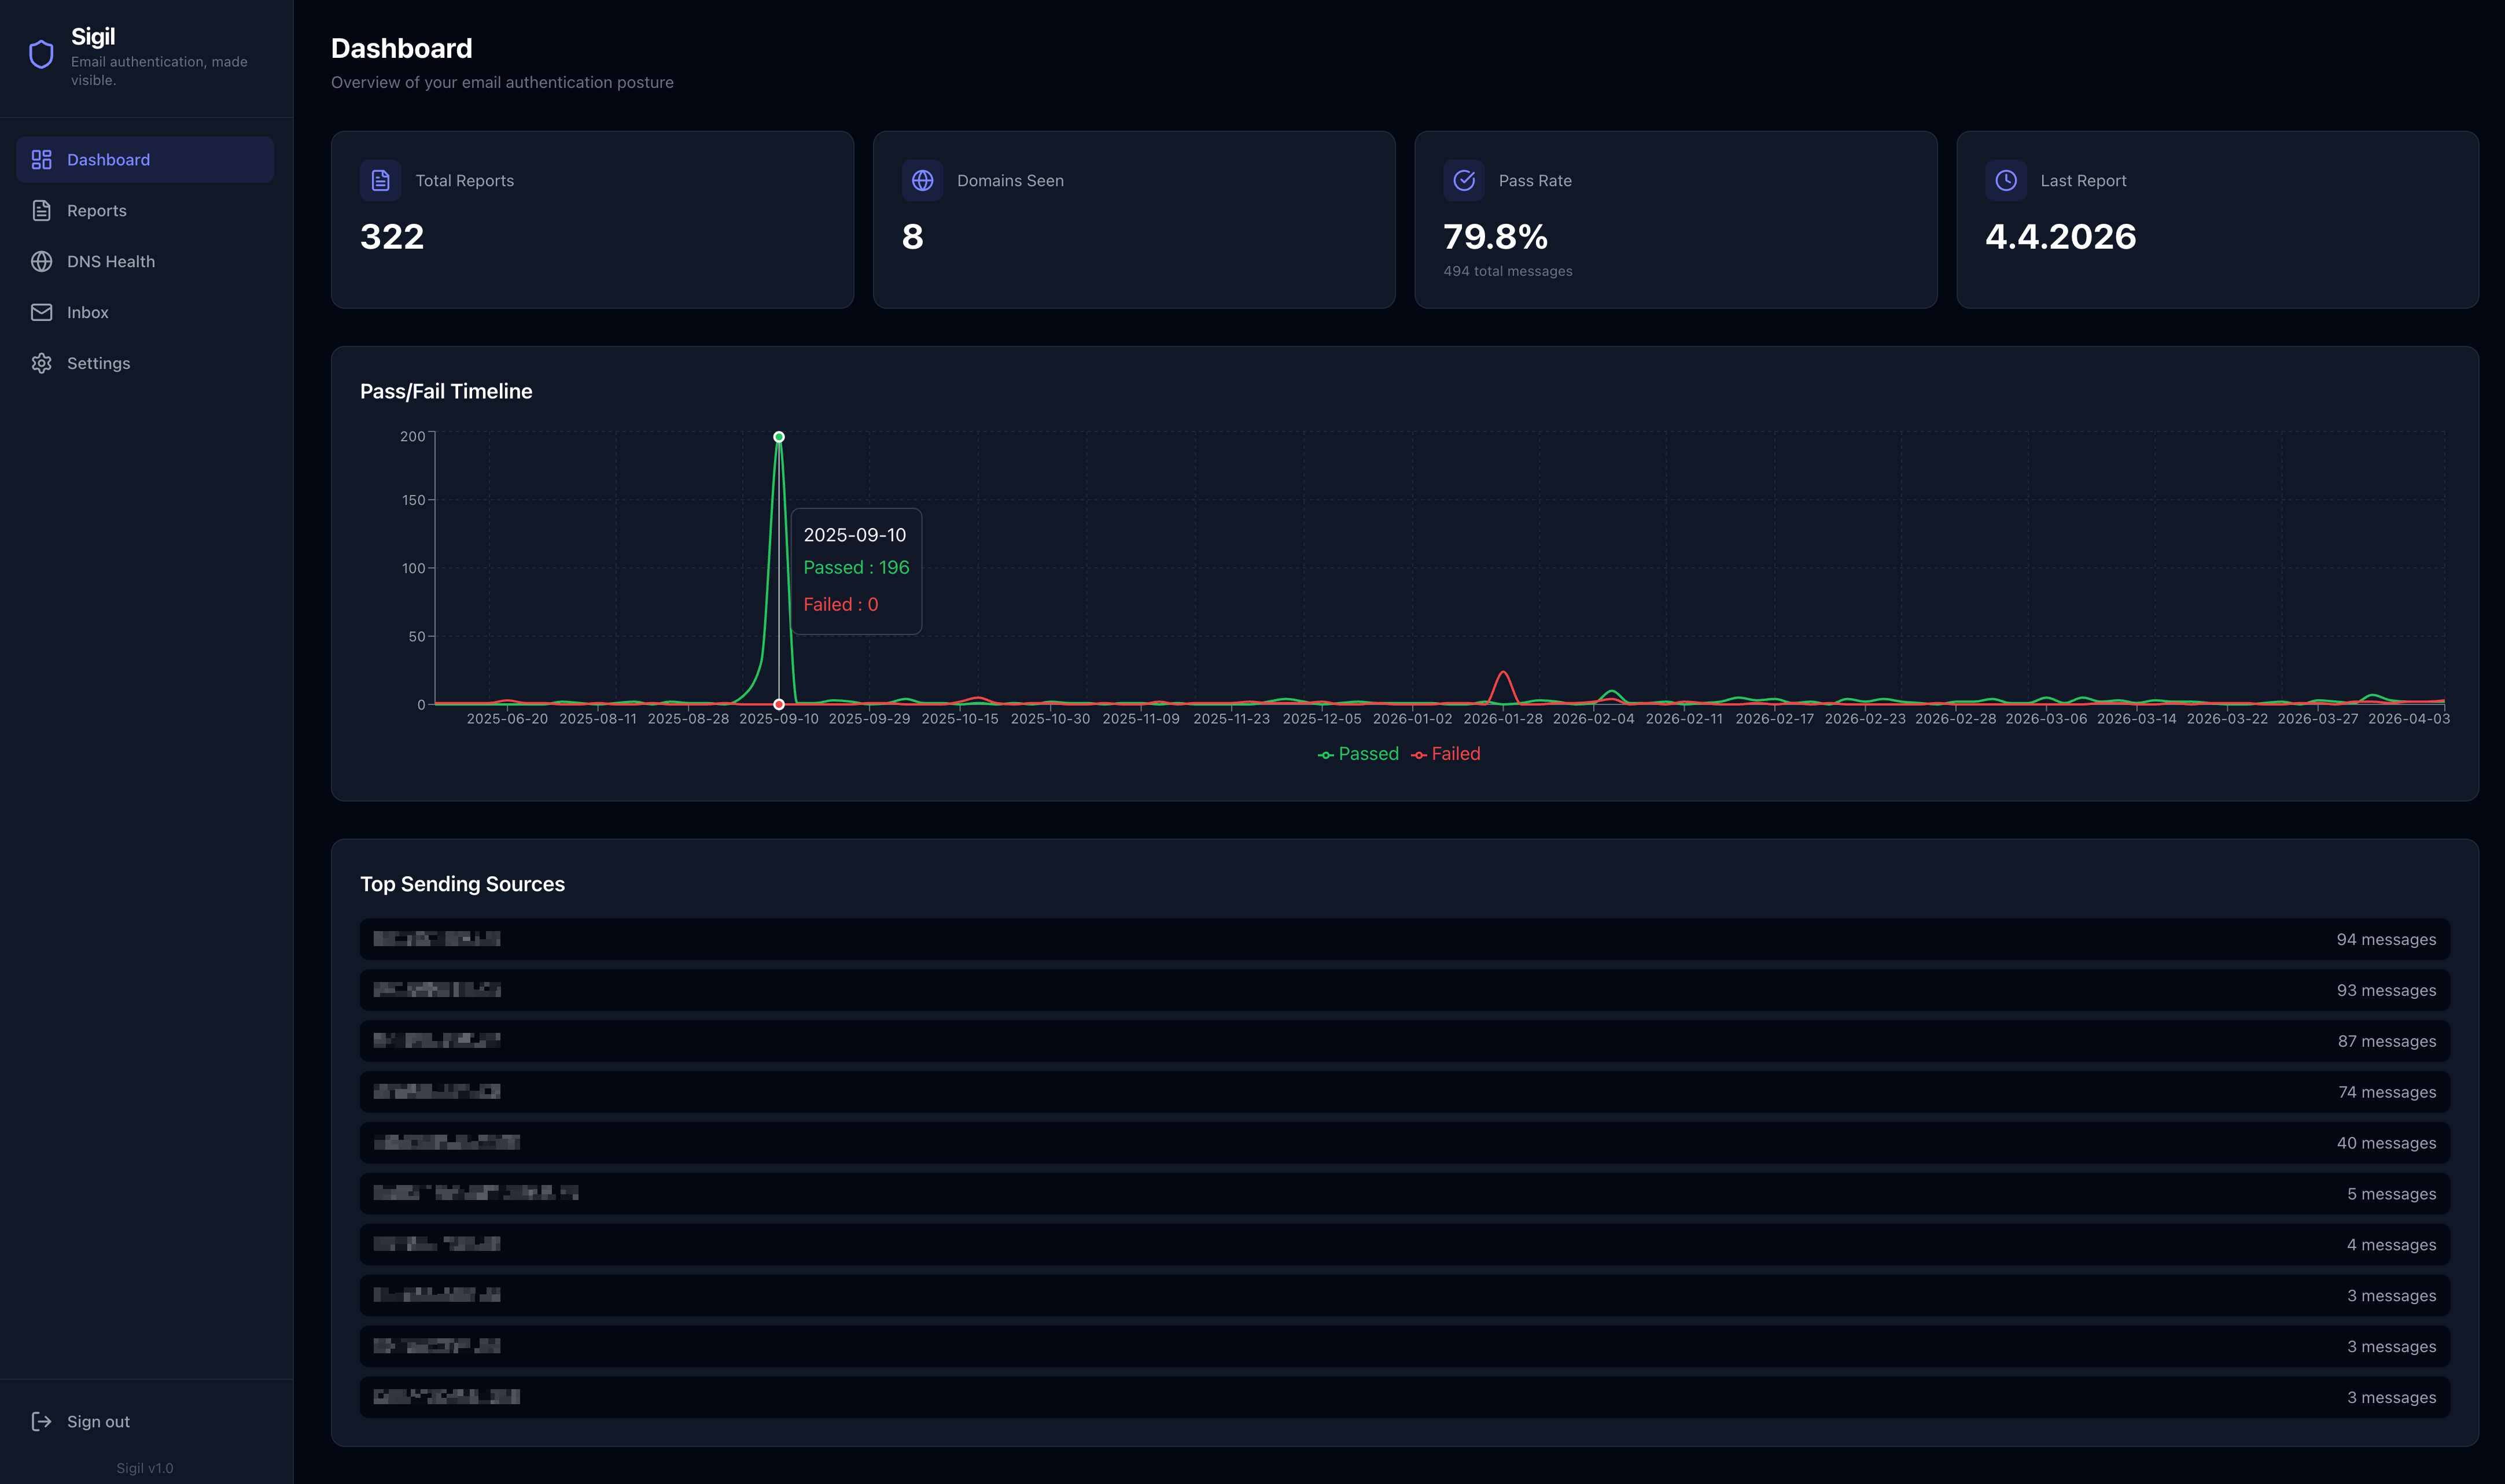The height and width of the screenshot is (1484, 2505).
Task: Select the source row with 40 messages
Action: tap(1404, 1143)
